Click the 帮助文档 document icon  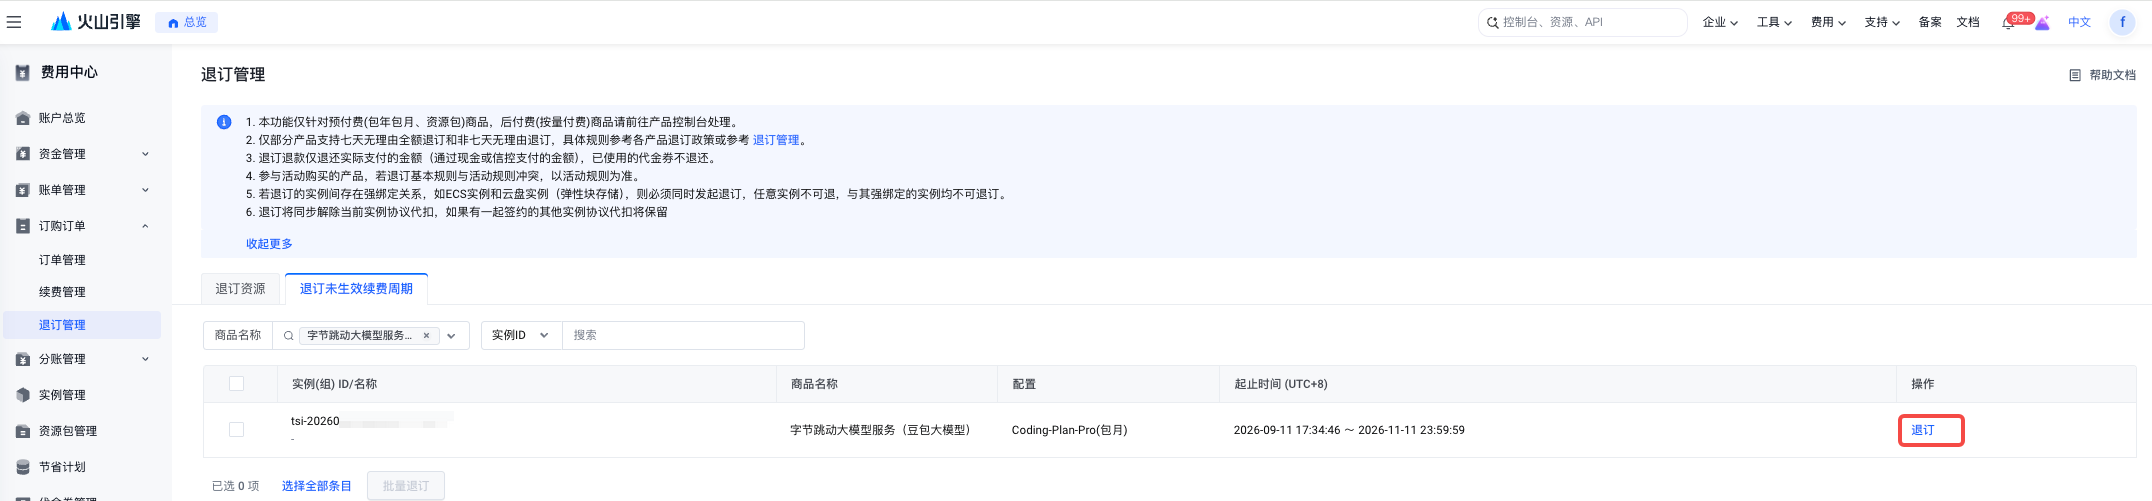[x=2075, y=75]
